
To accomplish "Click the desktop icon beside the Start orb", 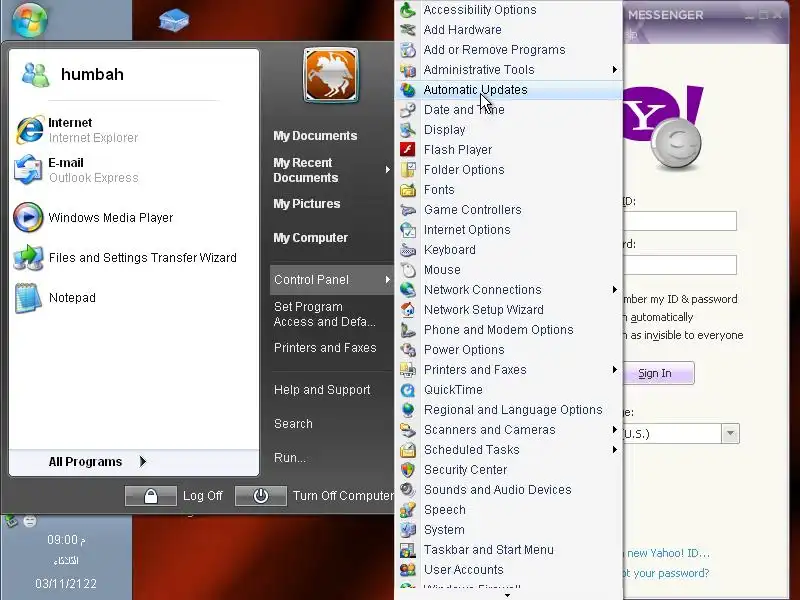I will [174, 20].
